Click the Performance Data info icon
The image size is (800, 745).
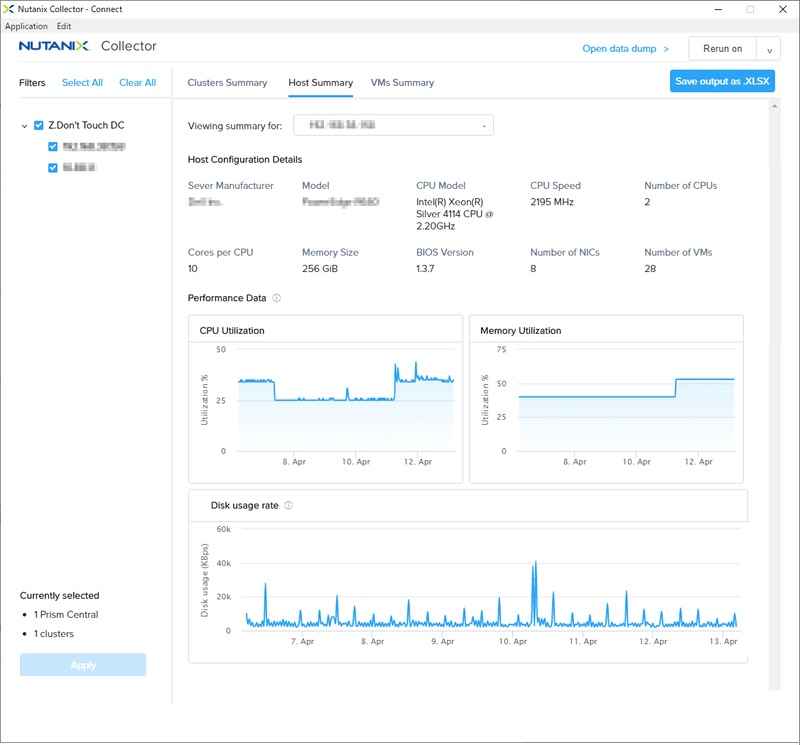(277, 298)
